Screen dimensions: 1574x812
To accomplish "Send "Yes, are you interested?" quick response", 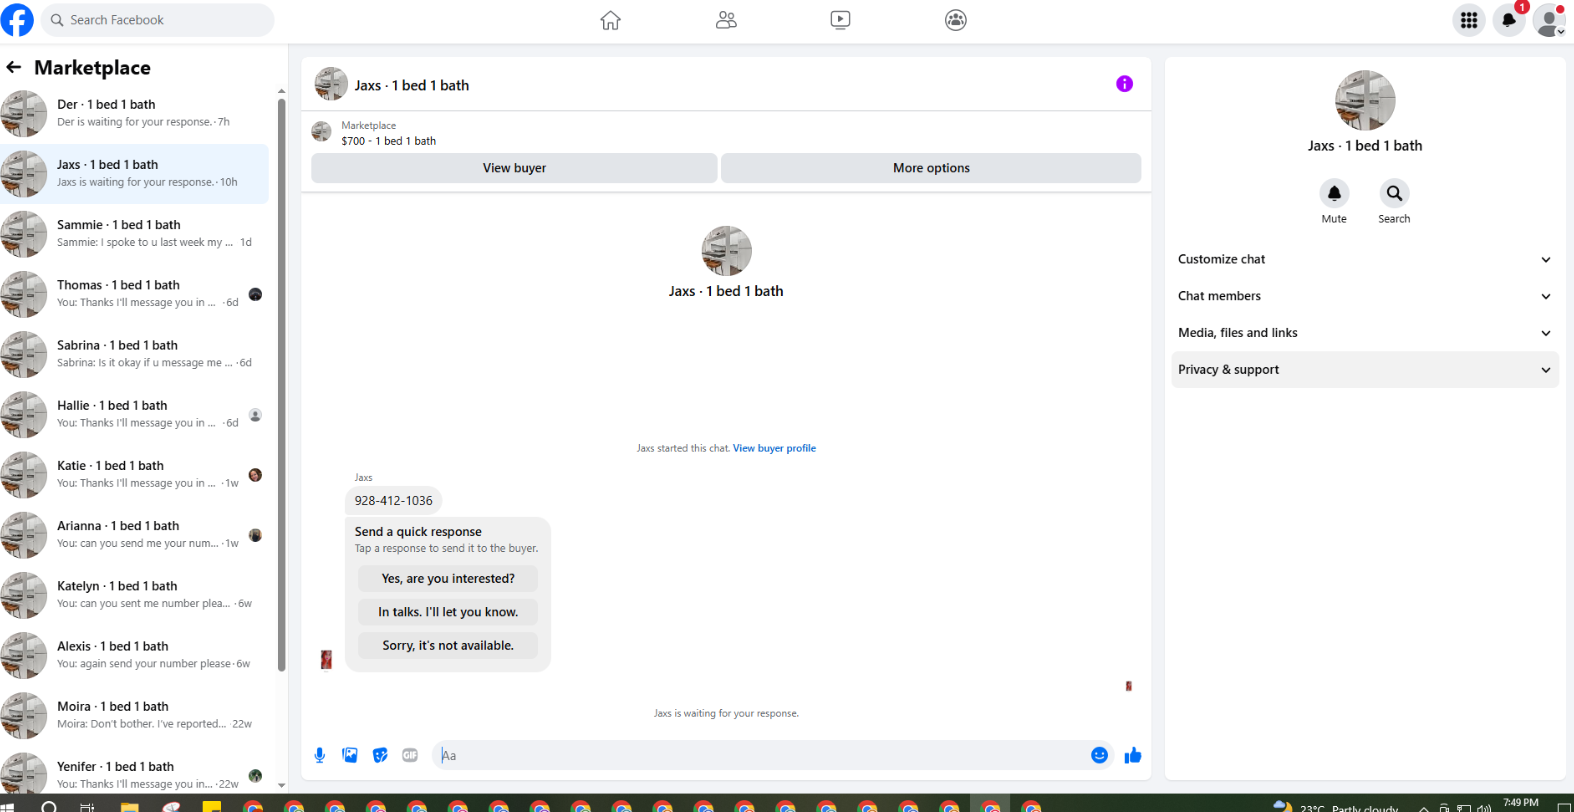I will [448, 578].
